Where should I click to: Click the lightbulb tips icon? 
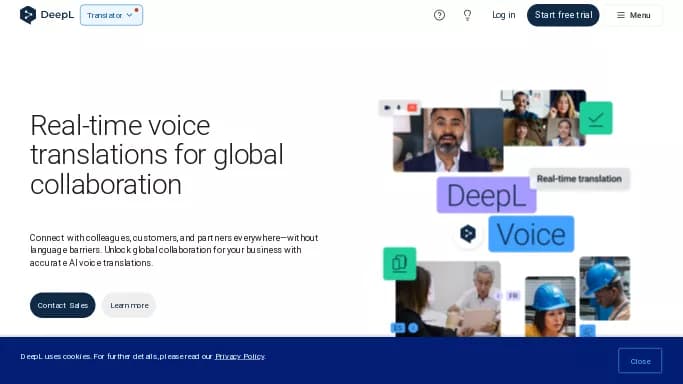coord(467,15)
